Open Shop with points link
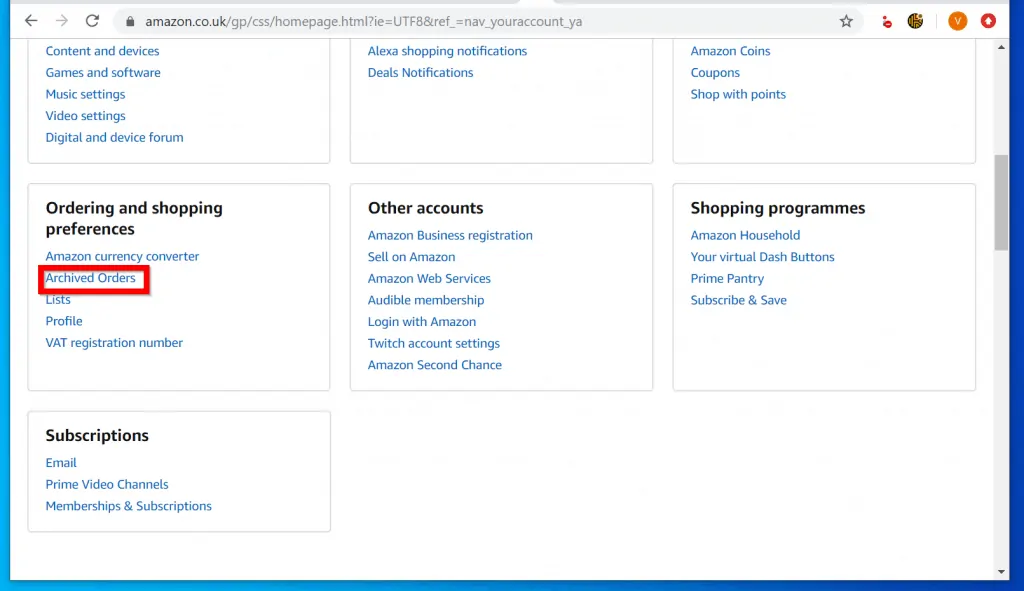The height and width of the screenshot is (591, 1024). click(738, 94)
